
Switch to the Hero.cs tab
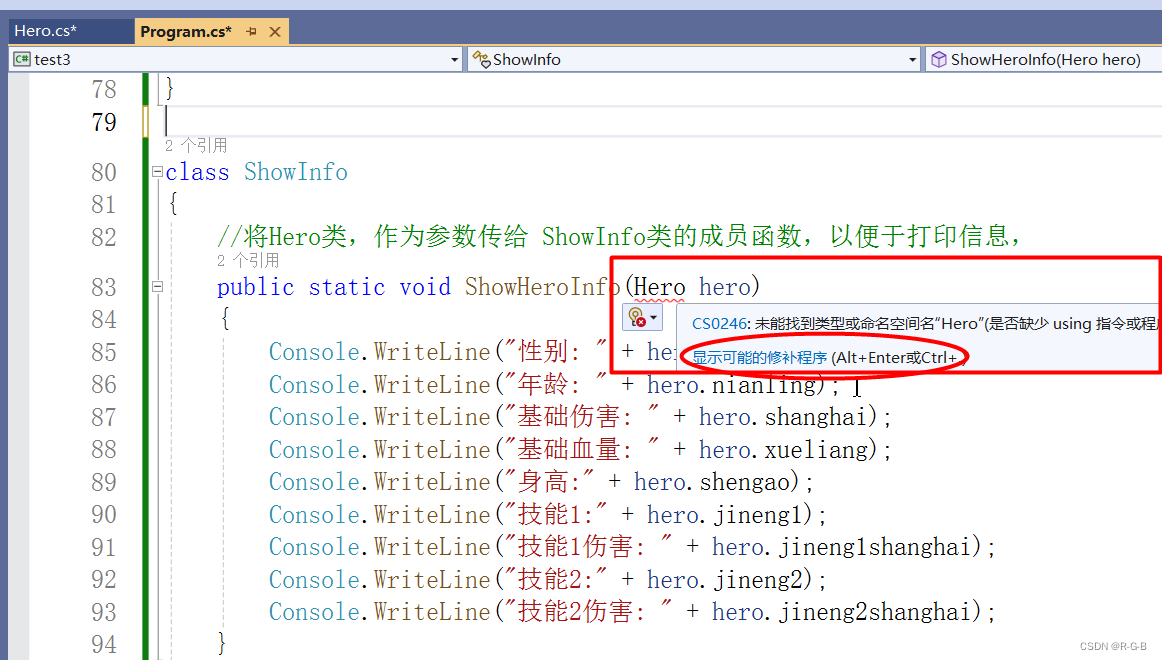click(x=46, y=31)
